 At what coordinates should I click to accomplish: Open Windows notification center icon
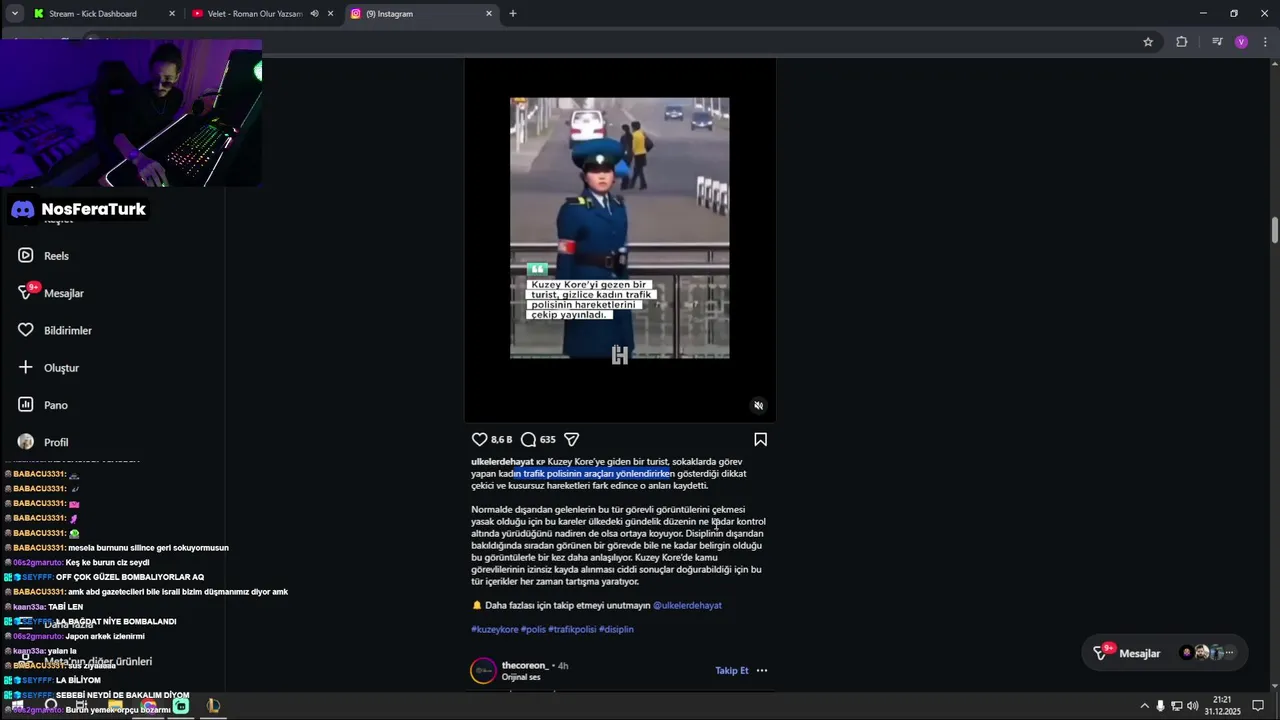coord(1258,706)
